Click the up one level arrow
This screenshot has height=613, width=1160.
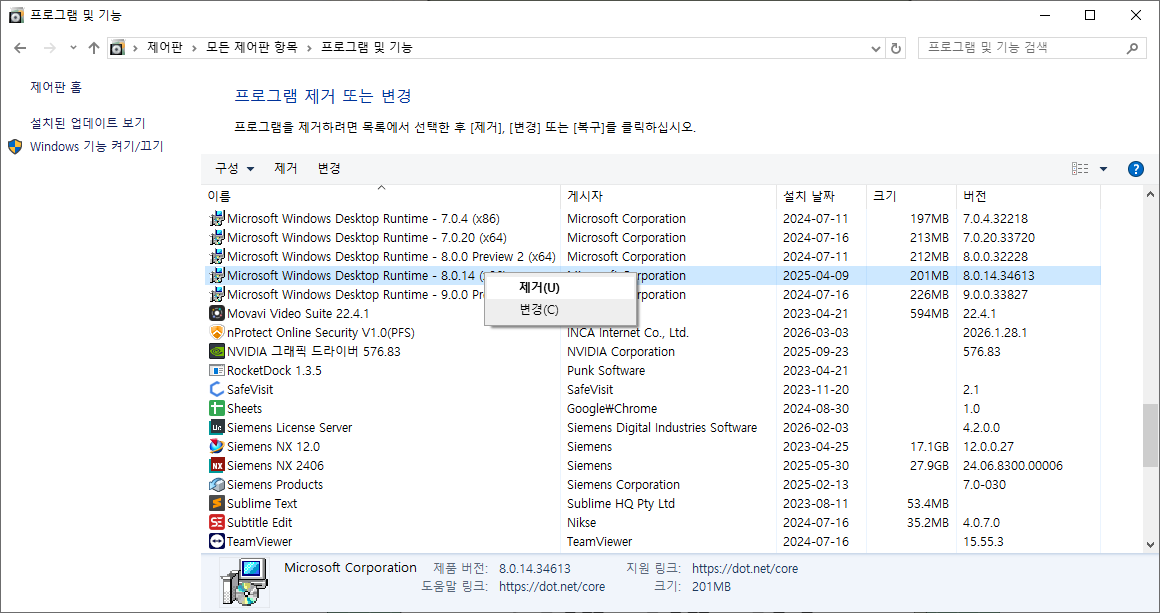93,48
